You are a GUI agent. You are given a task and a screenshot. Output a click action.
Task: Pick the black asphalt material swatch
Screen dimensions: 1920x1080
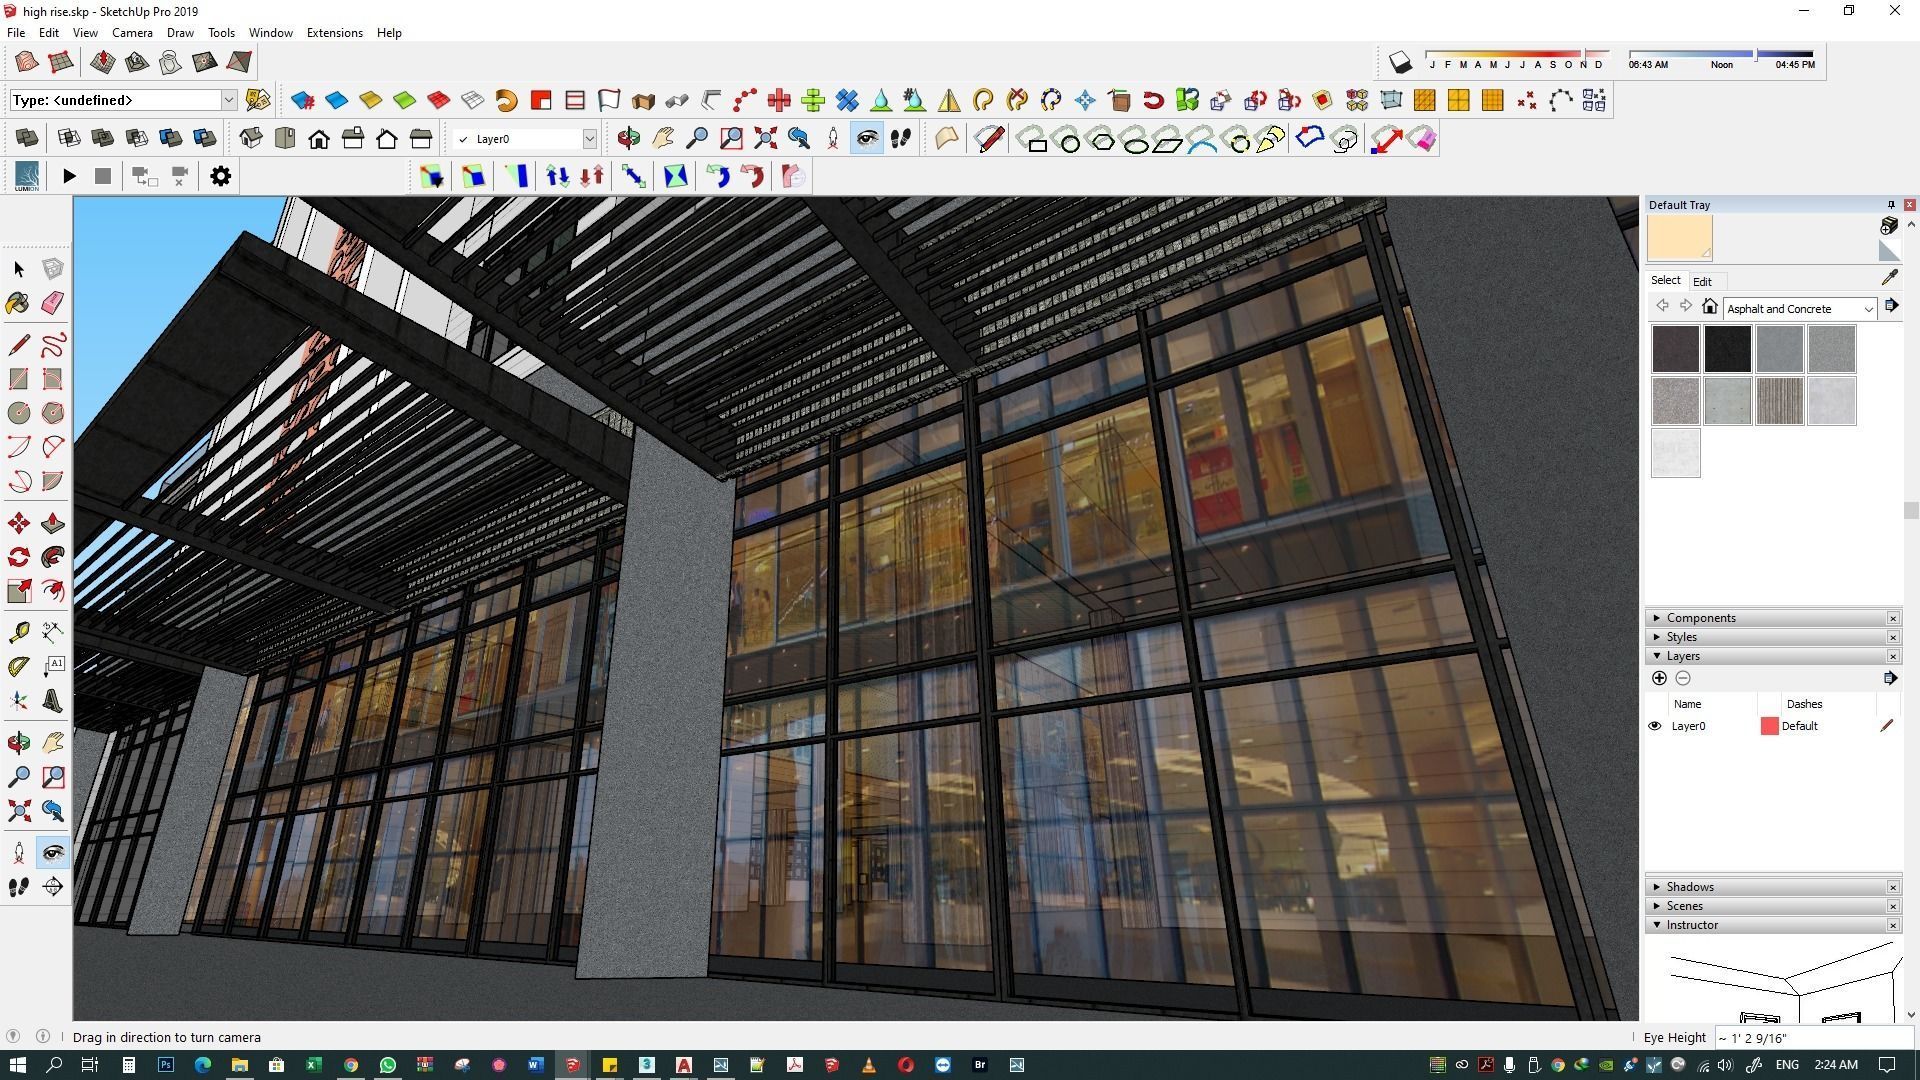1727,349
